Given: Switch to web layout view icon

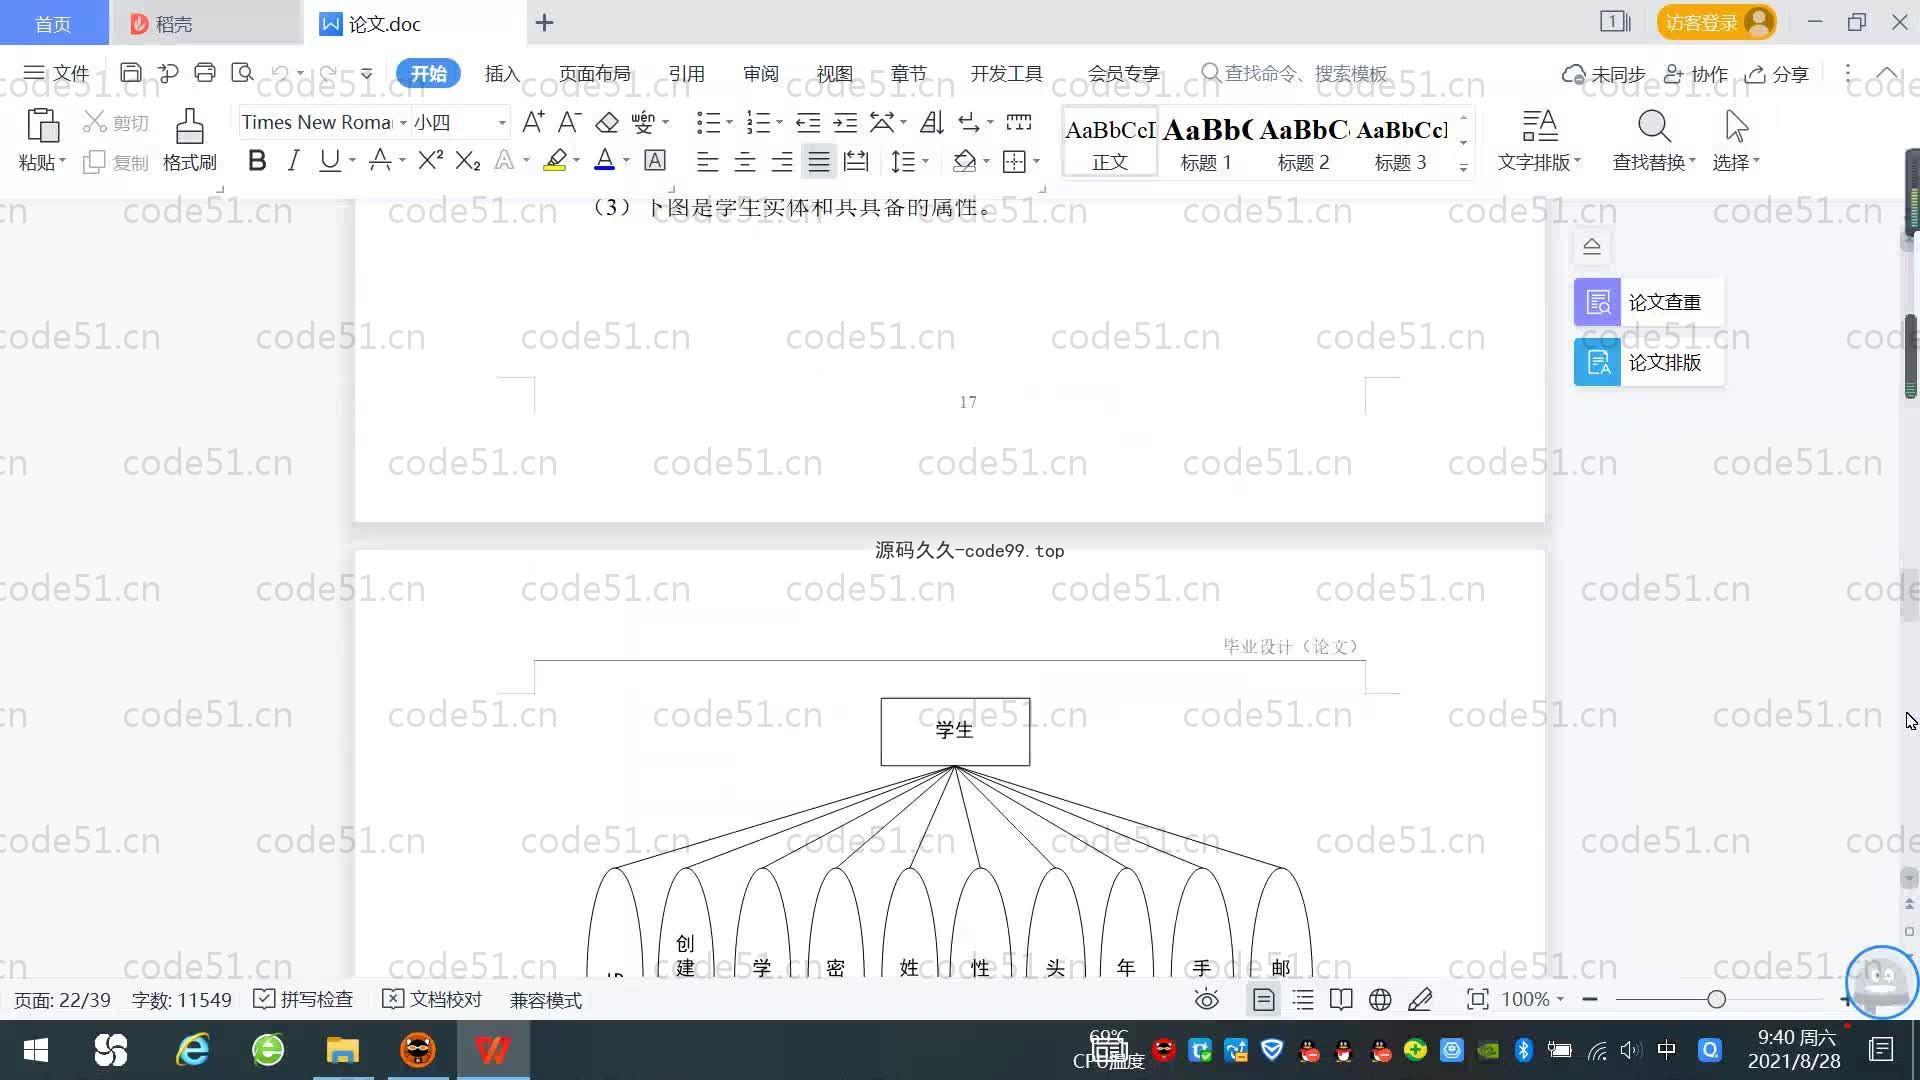Looking at the screenshot, I should pyautogui.click(x=1380, y=999).
